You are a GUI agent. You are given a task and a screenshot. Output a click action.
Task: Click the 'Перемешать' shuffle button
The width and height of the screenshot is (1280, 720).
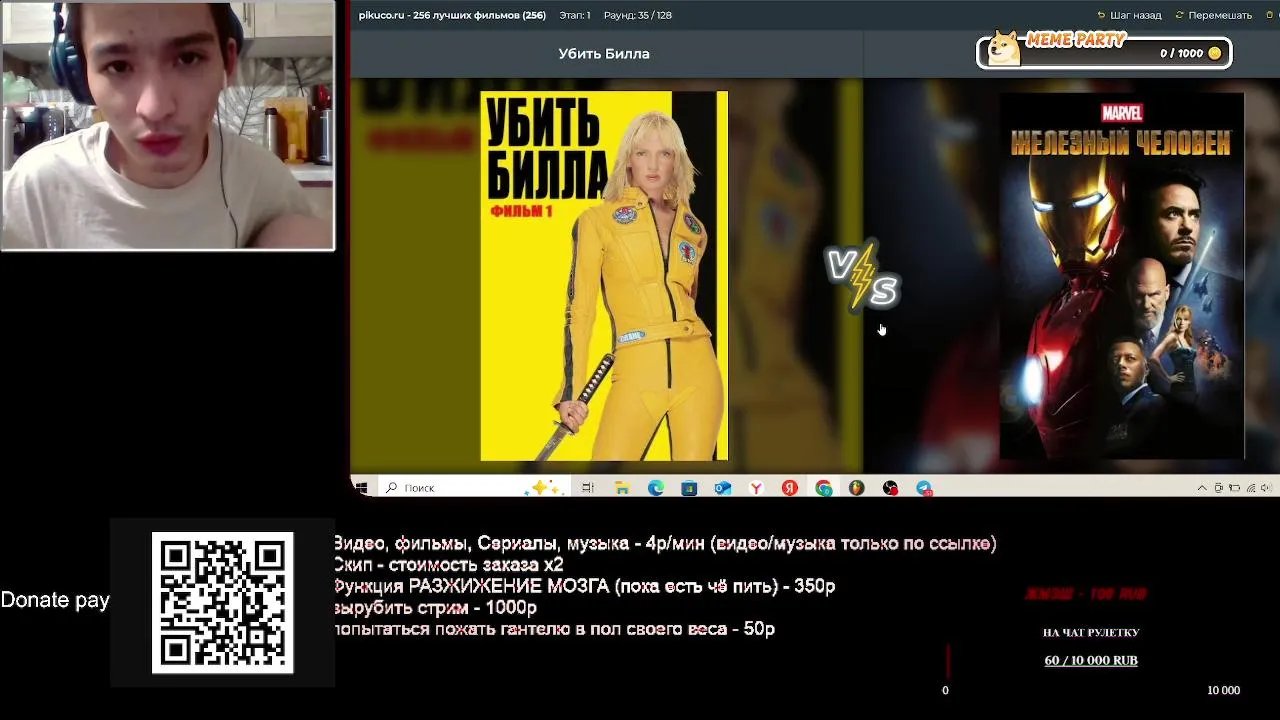tap(1213, 15)
